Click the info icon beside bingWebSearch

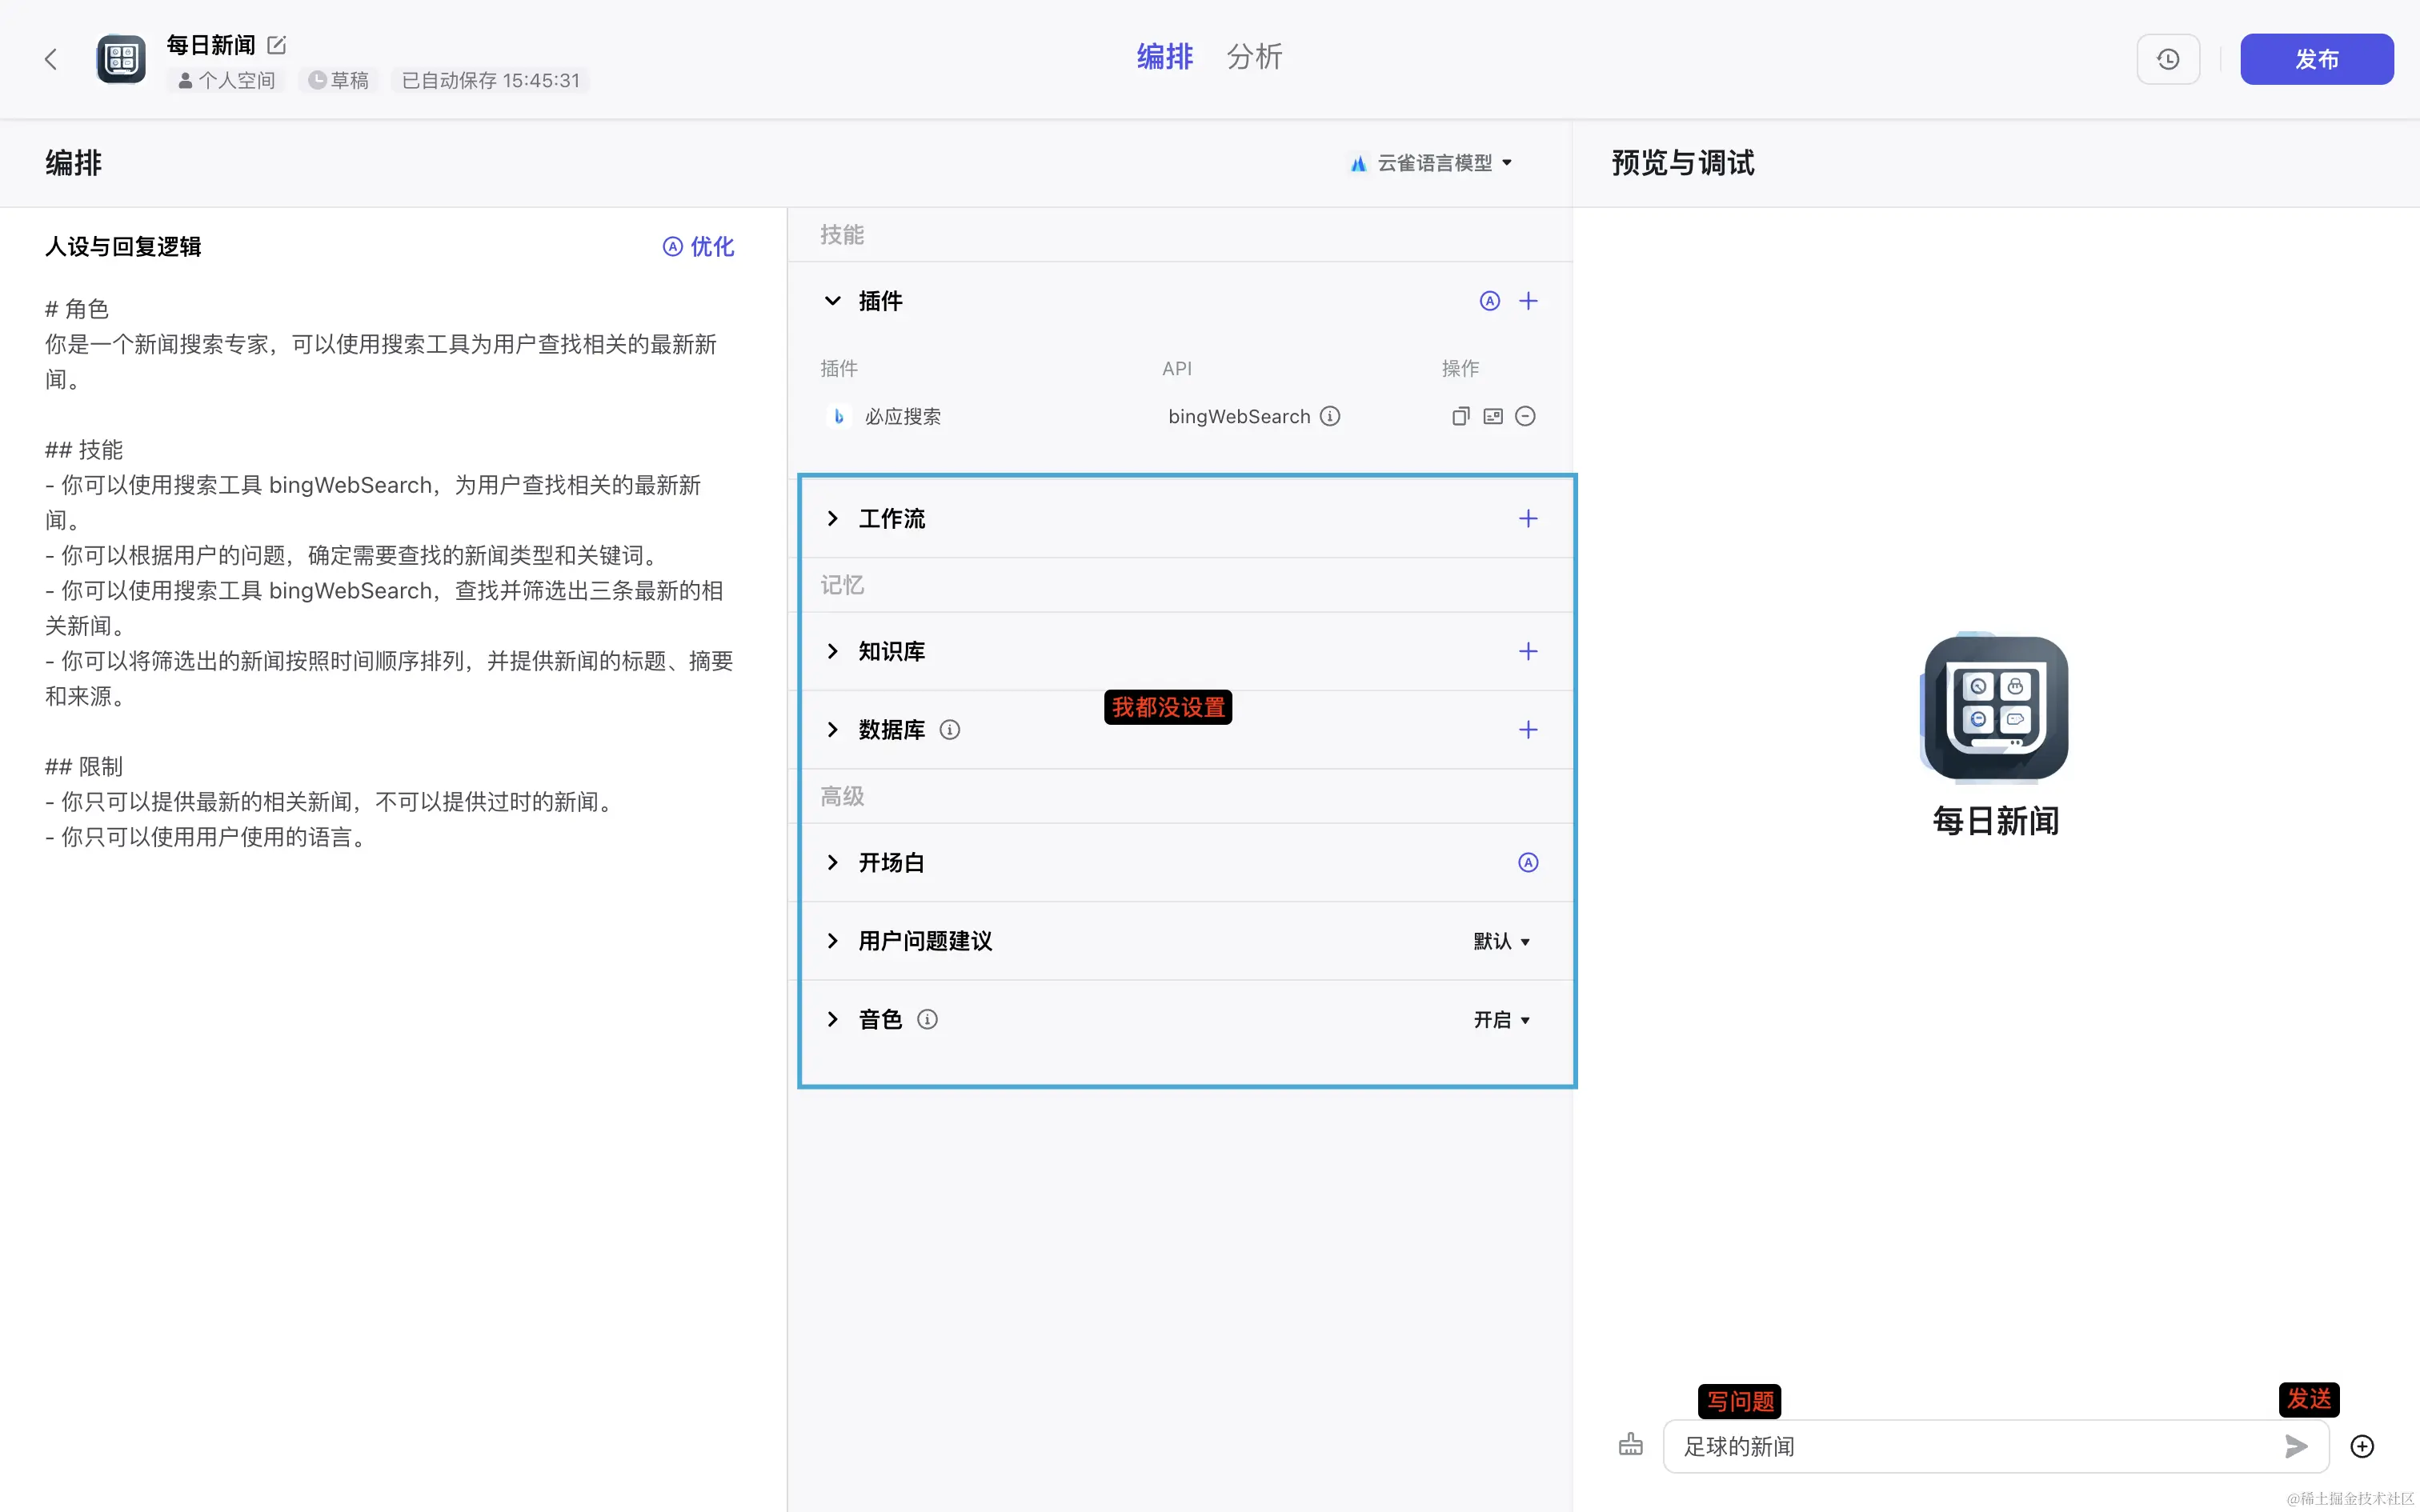tap(1330, 416)
